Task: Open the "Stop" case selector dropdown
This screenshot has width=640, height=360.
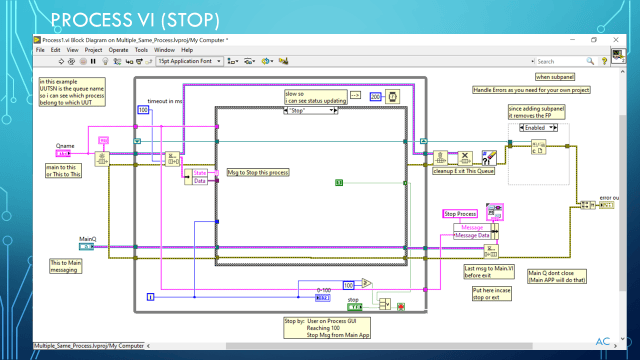Action: 331,111
